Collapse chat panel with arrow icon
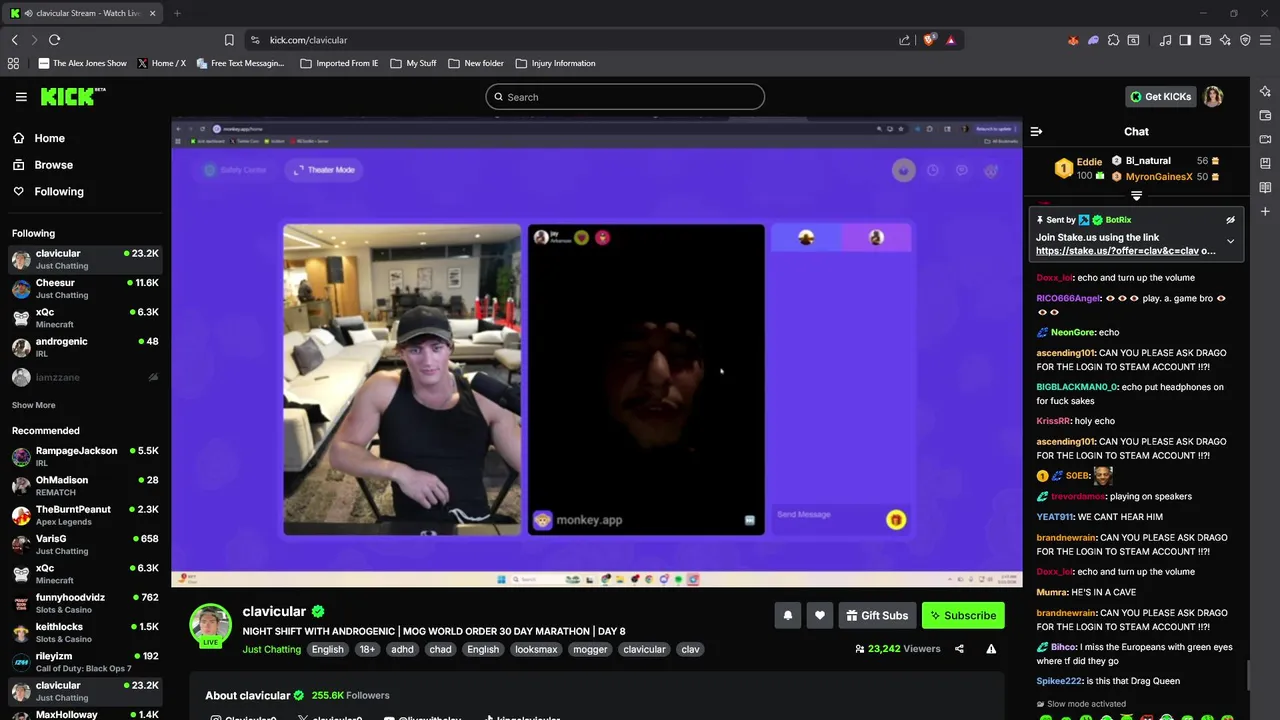Viewport: 1280px width, 720px height. point(1036,131)
